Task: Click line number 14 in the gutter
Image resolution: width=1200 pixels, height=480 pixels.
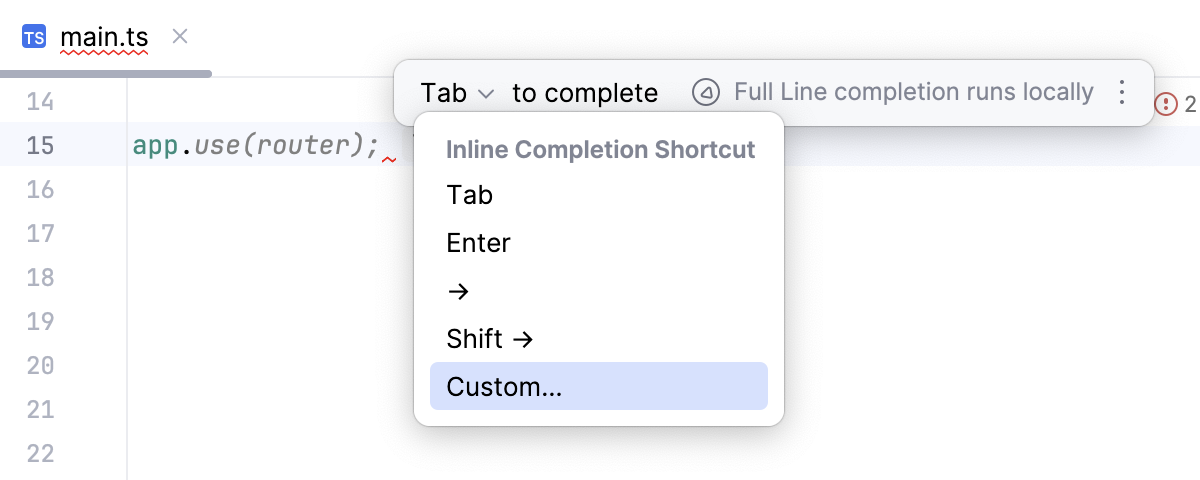Action: pos(40,102)
